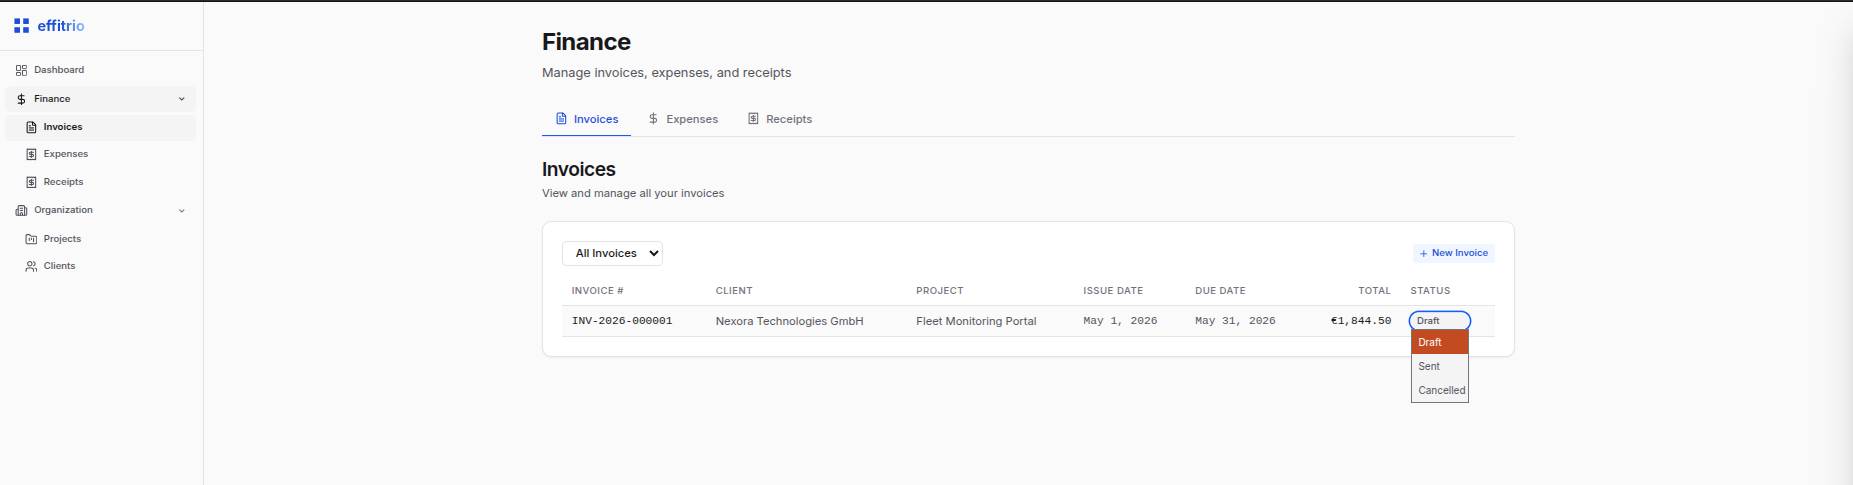Viewport: 1853px width, 485px height.
Task: Click the document icon on Invoices tab
Action: (561, 119)
